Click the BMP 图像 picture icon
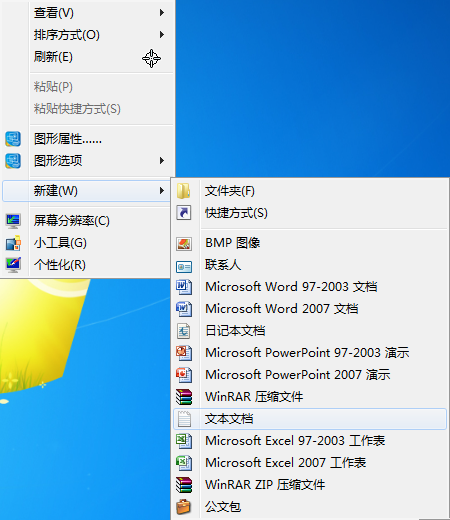 (x=184, y=244)
